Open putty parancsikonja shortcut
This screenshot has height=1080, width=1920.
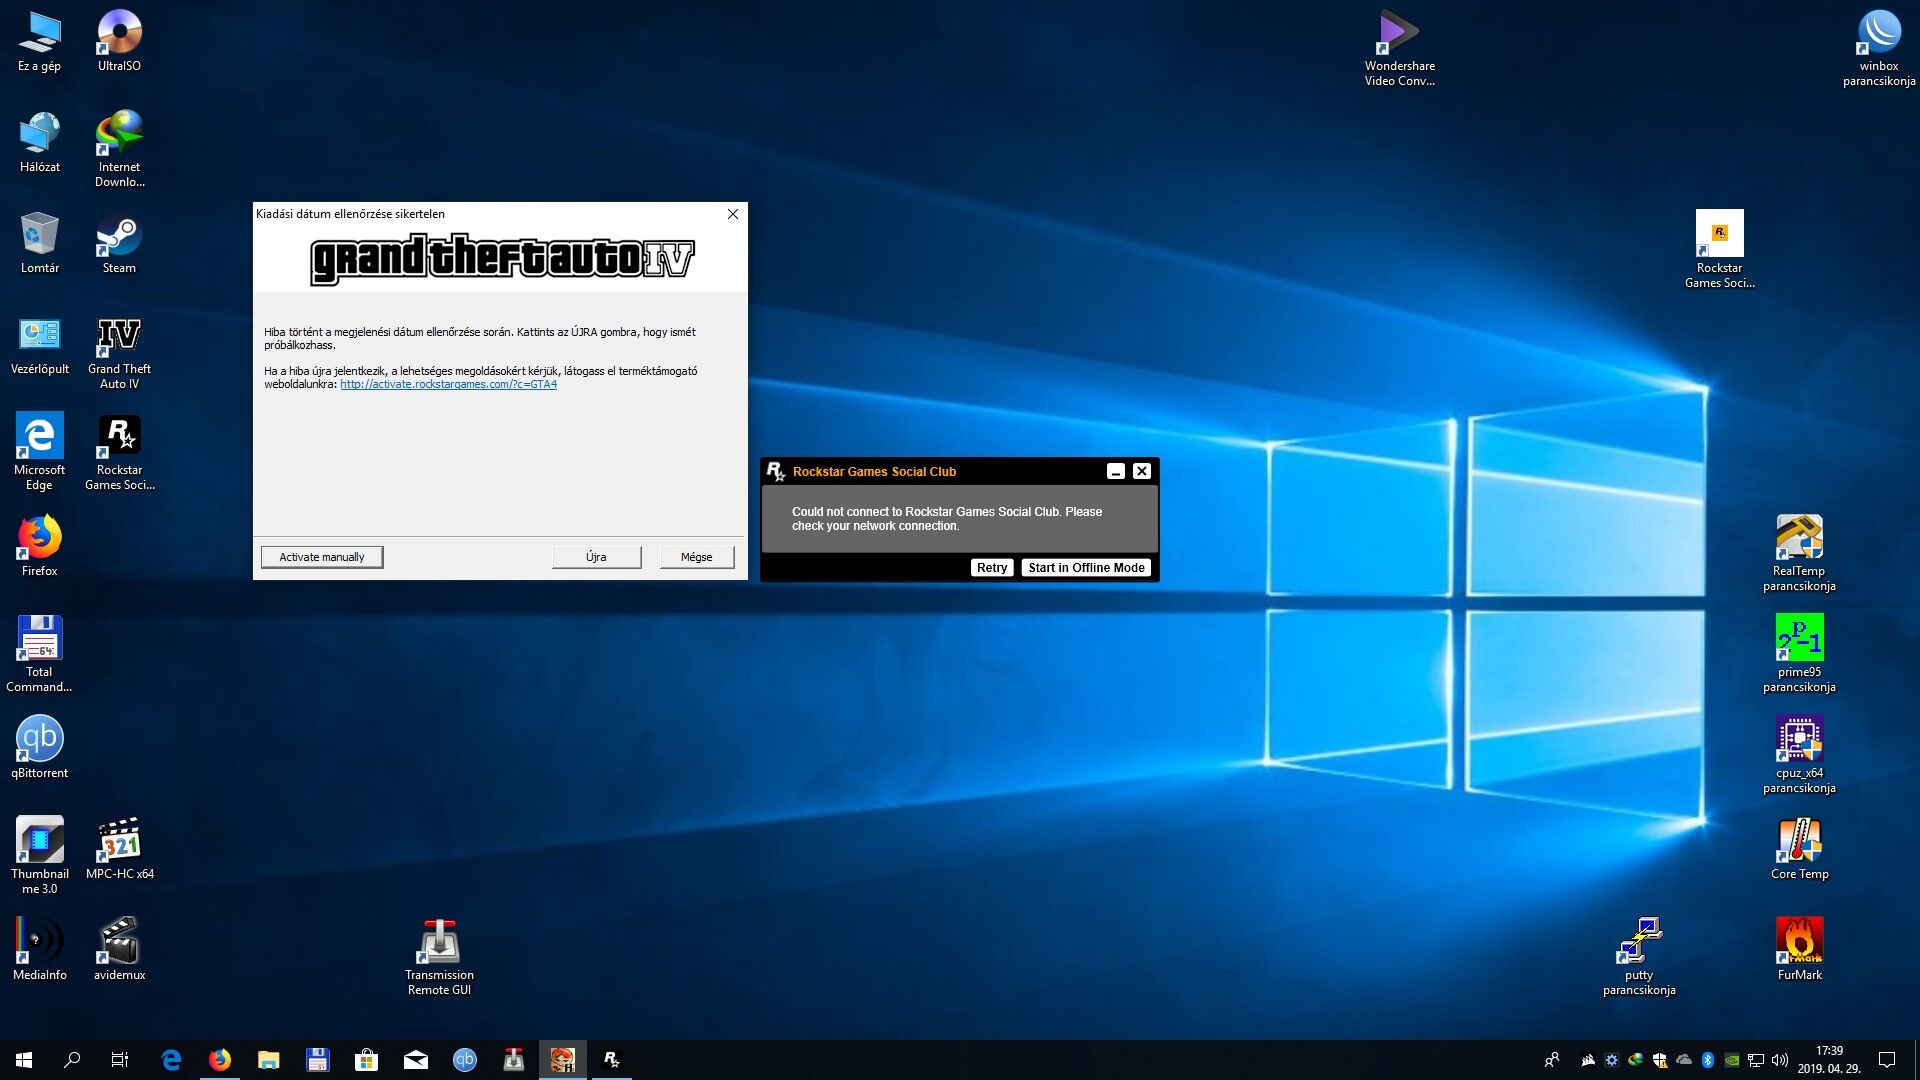pos(1639,957)
